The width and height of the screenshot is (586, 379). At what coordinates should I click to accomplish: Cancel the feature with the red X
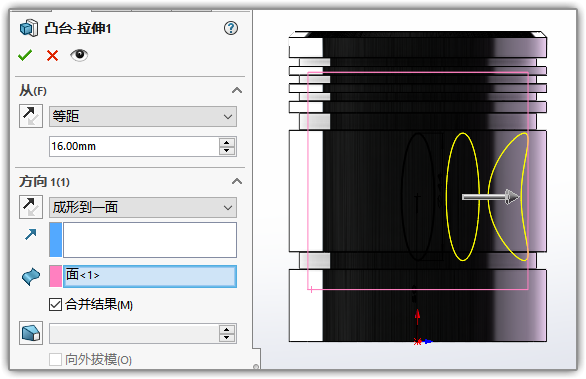pos(52,55)
